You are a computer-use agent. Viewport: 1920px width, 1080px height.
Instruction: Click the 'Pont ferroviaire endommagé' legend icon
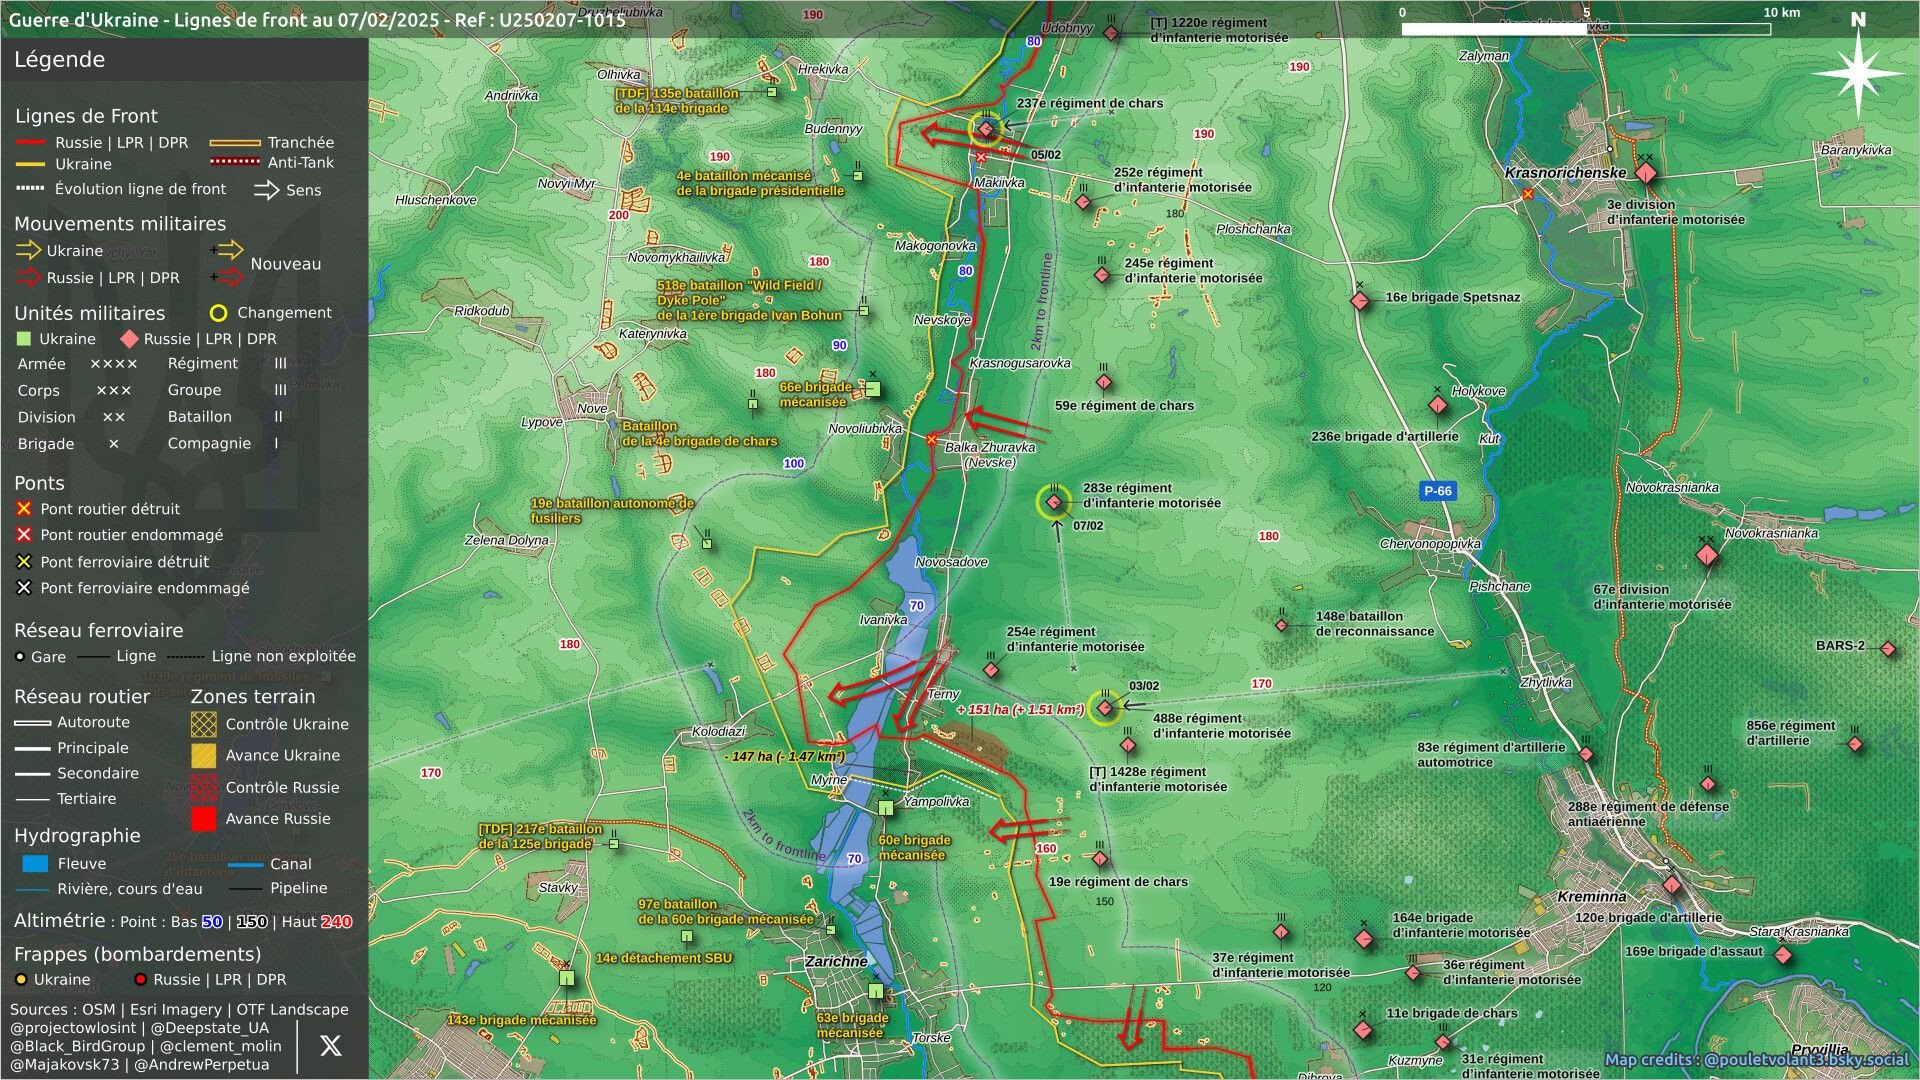(x=24, y=588)
